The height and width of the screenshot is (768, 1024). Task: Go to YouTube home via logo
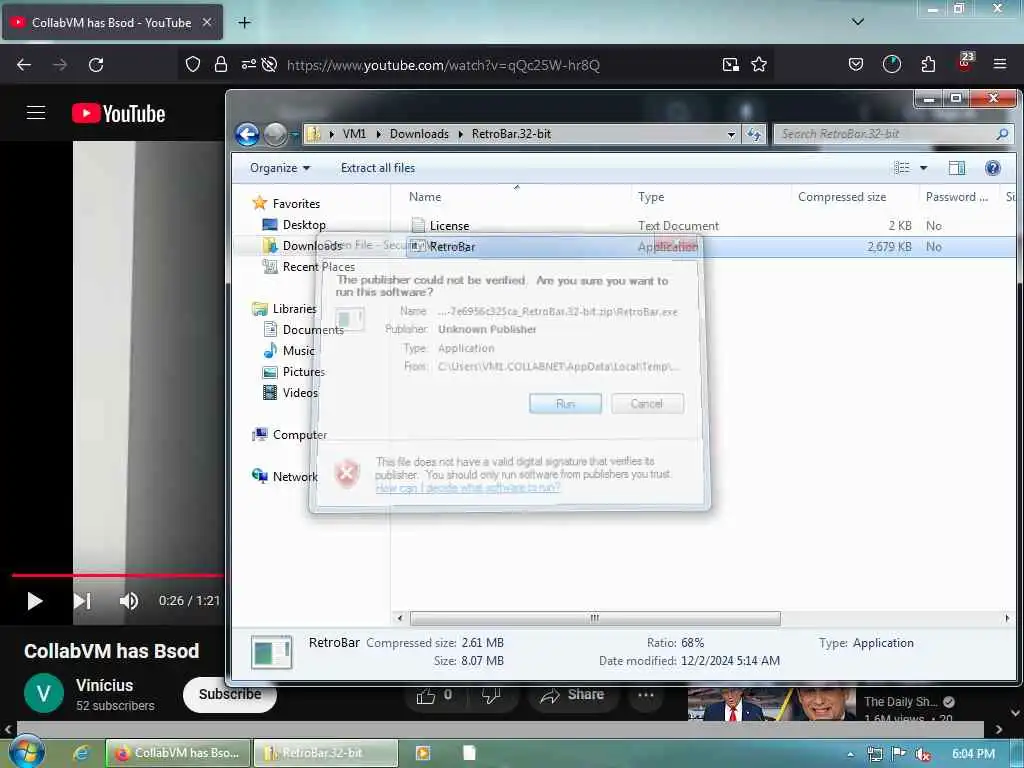tap(118, 114)
